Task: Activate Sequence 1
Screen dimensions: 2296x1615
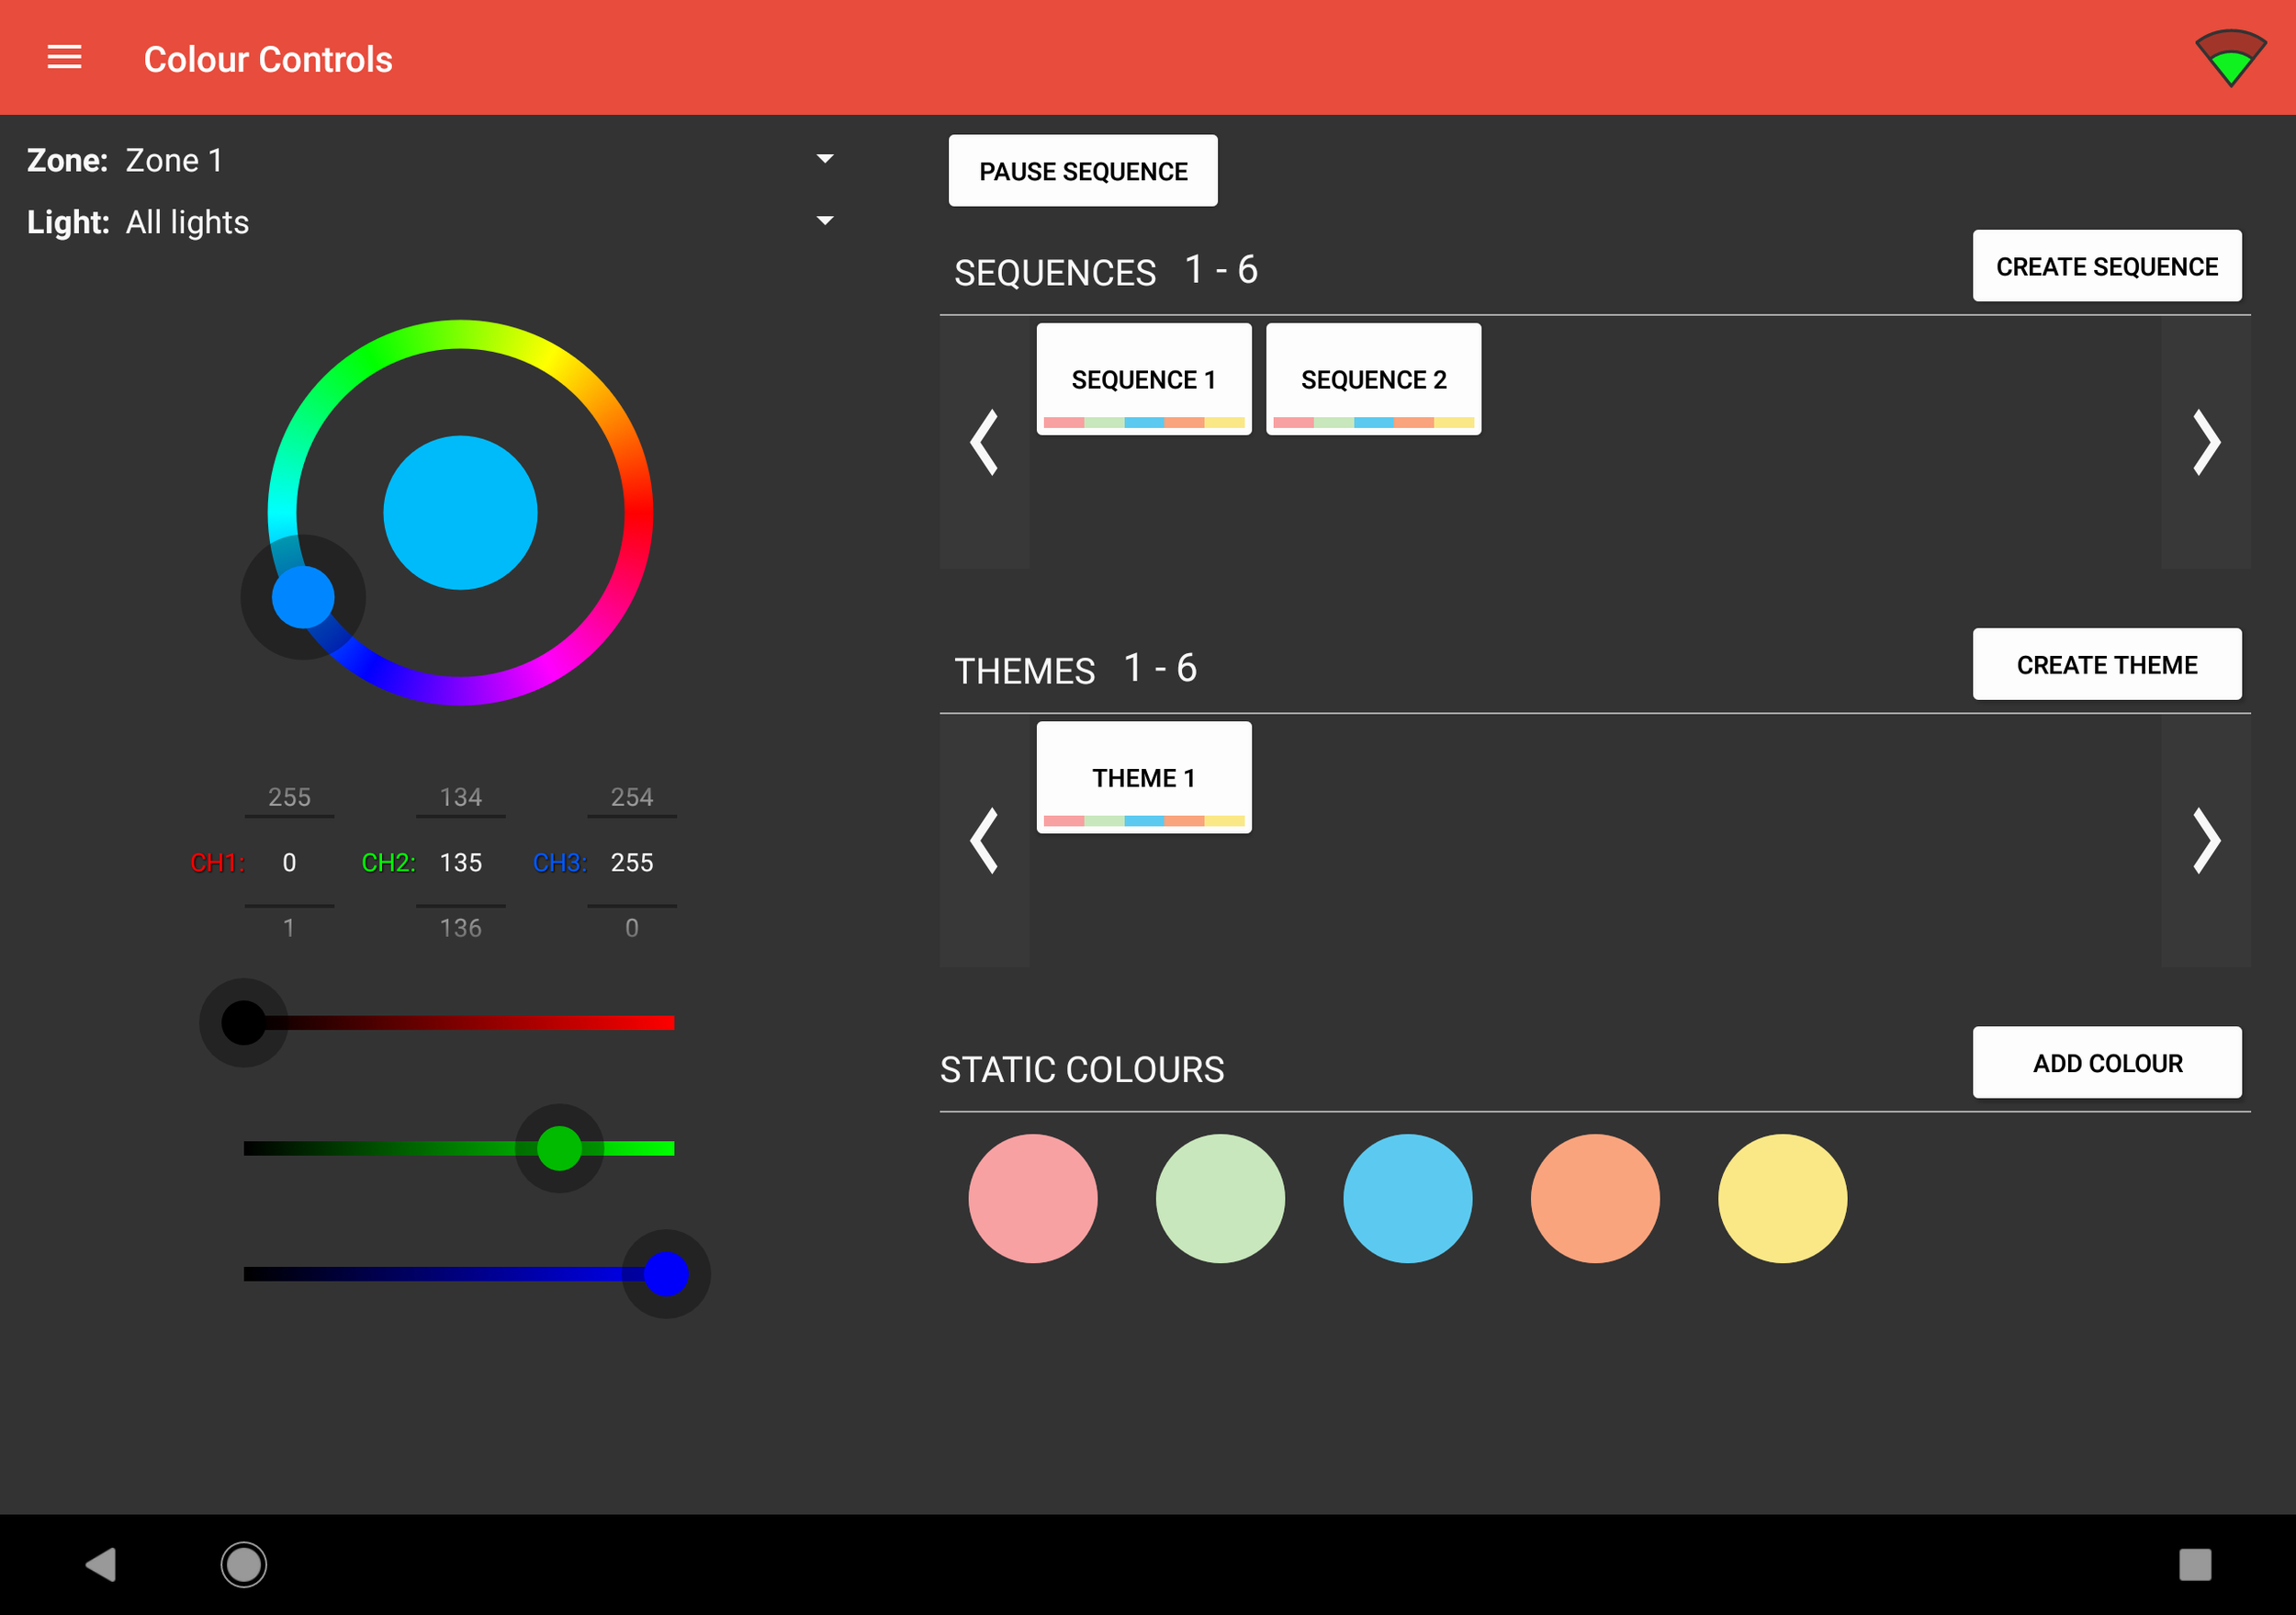Action: [x=1144, y=379]
